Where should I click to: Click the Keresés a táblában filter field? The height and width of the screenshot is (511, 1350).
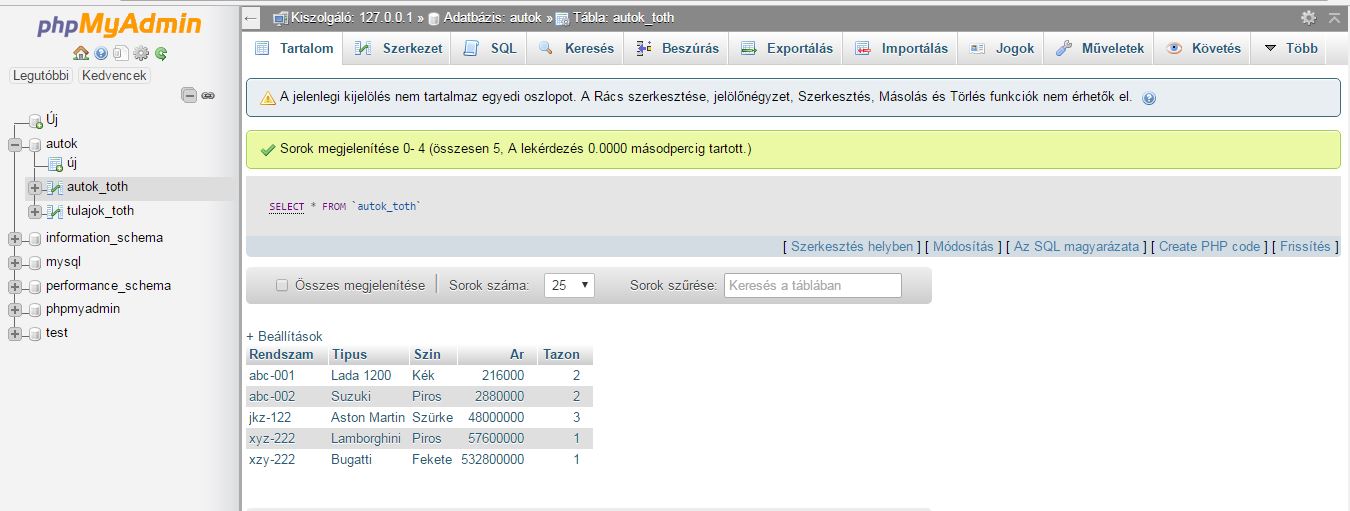(812, 285)
